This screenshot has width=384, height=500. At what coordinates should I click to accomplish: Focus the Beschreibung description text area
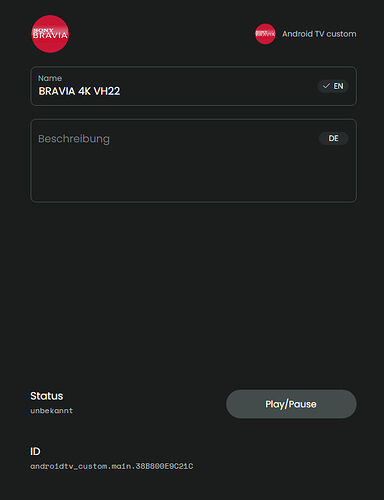(x=194, y=161)
